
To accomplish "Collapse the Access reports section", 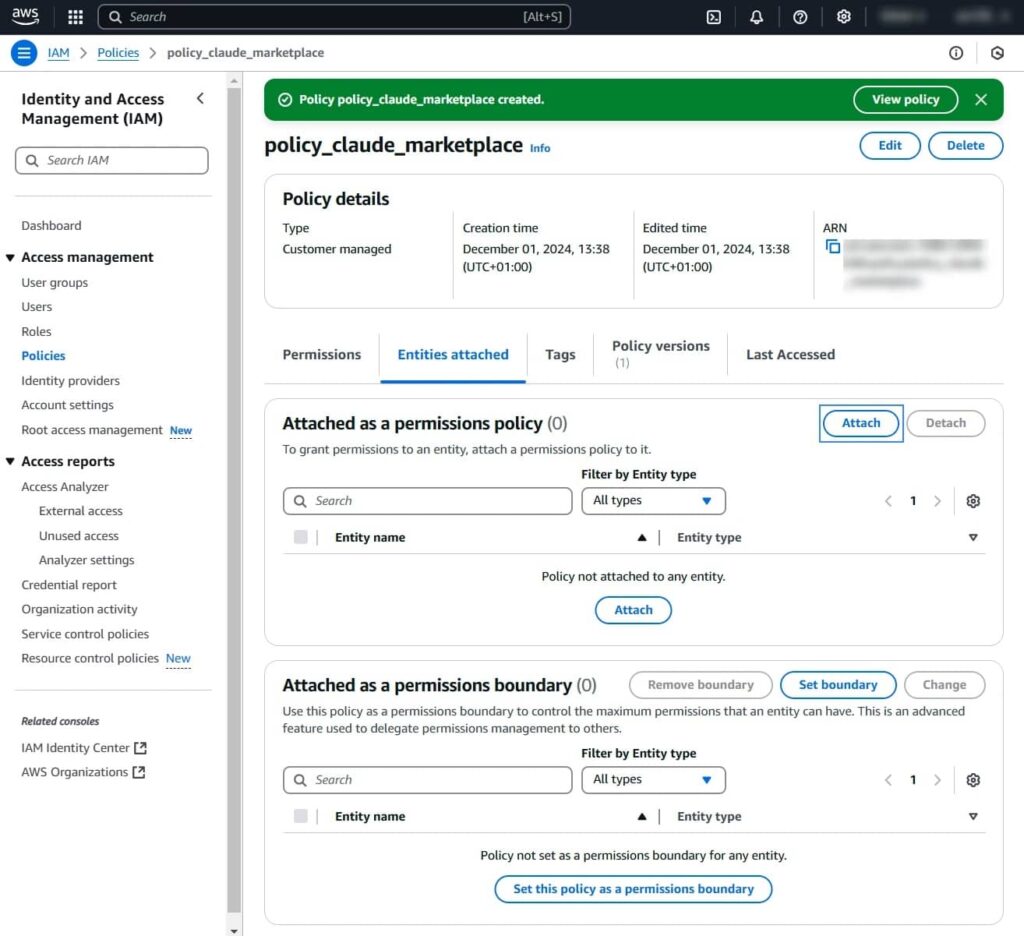I will pyautogui.click(x=11, y=462).
